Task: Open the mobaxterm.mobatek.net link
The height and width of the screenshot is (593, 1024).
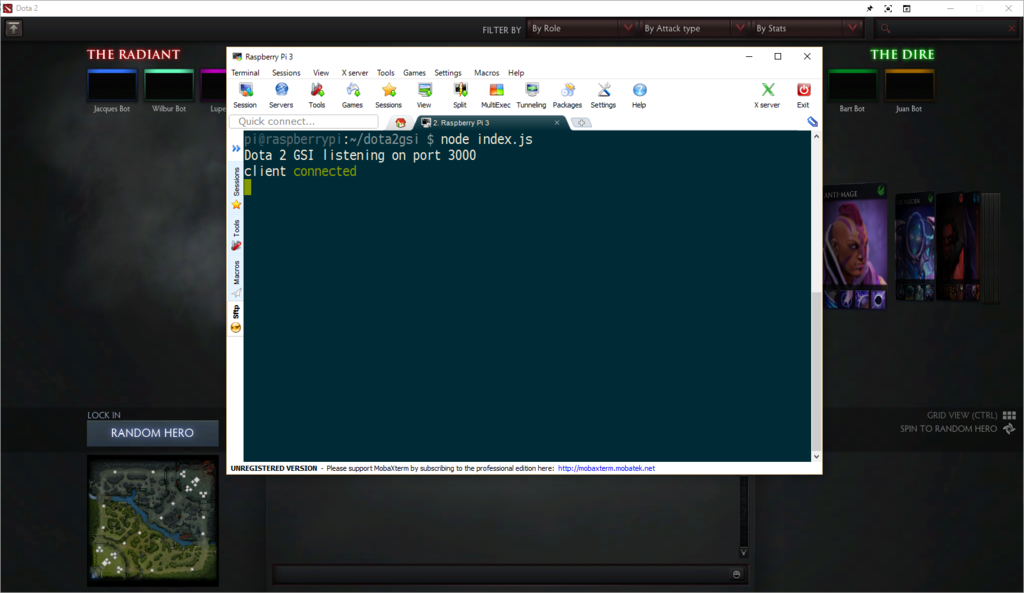Action: [x=606, y=468]
